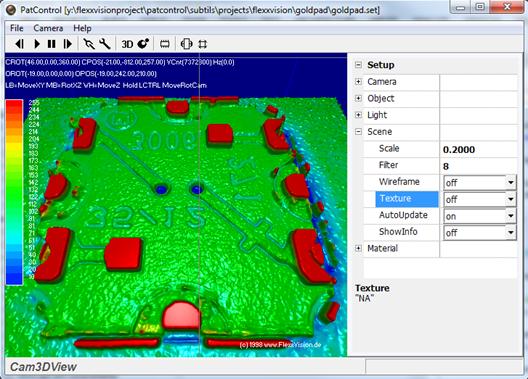Expand the Camera property group
Image resolution: width=528 pixels, height=379 pixels.
[358, 81]
